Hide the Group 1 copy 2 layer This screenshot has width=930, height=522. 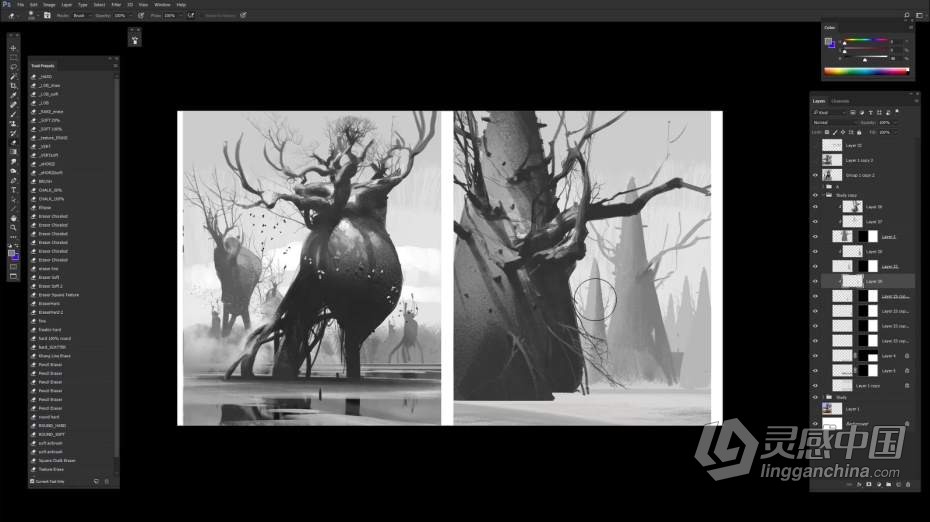816,176
